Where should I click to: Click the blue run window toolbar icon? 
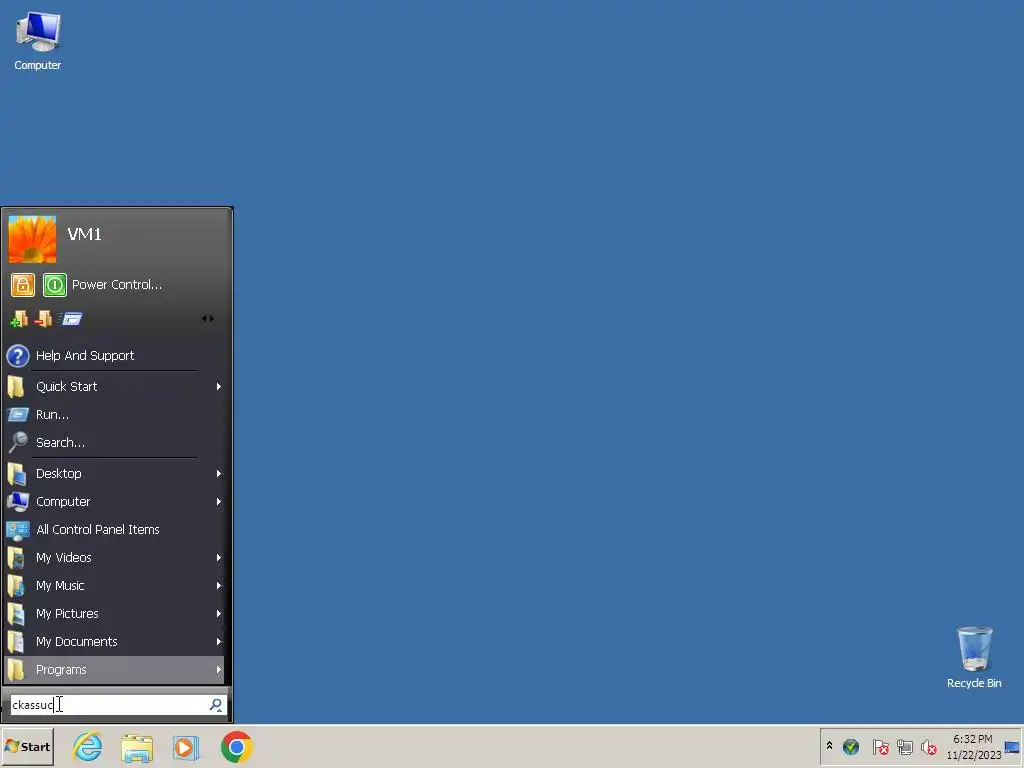pos(71,319)
